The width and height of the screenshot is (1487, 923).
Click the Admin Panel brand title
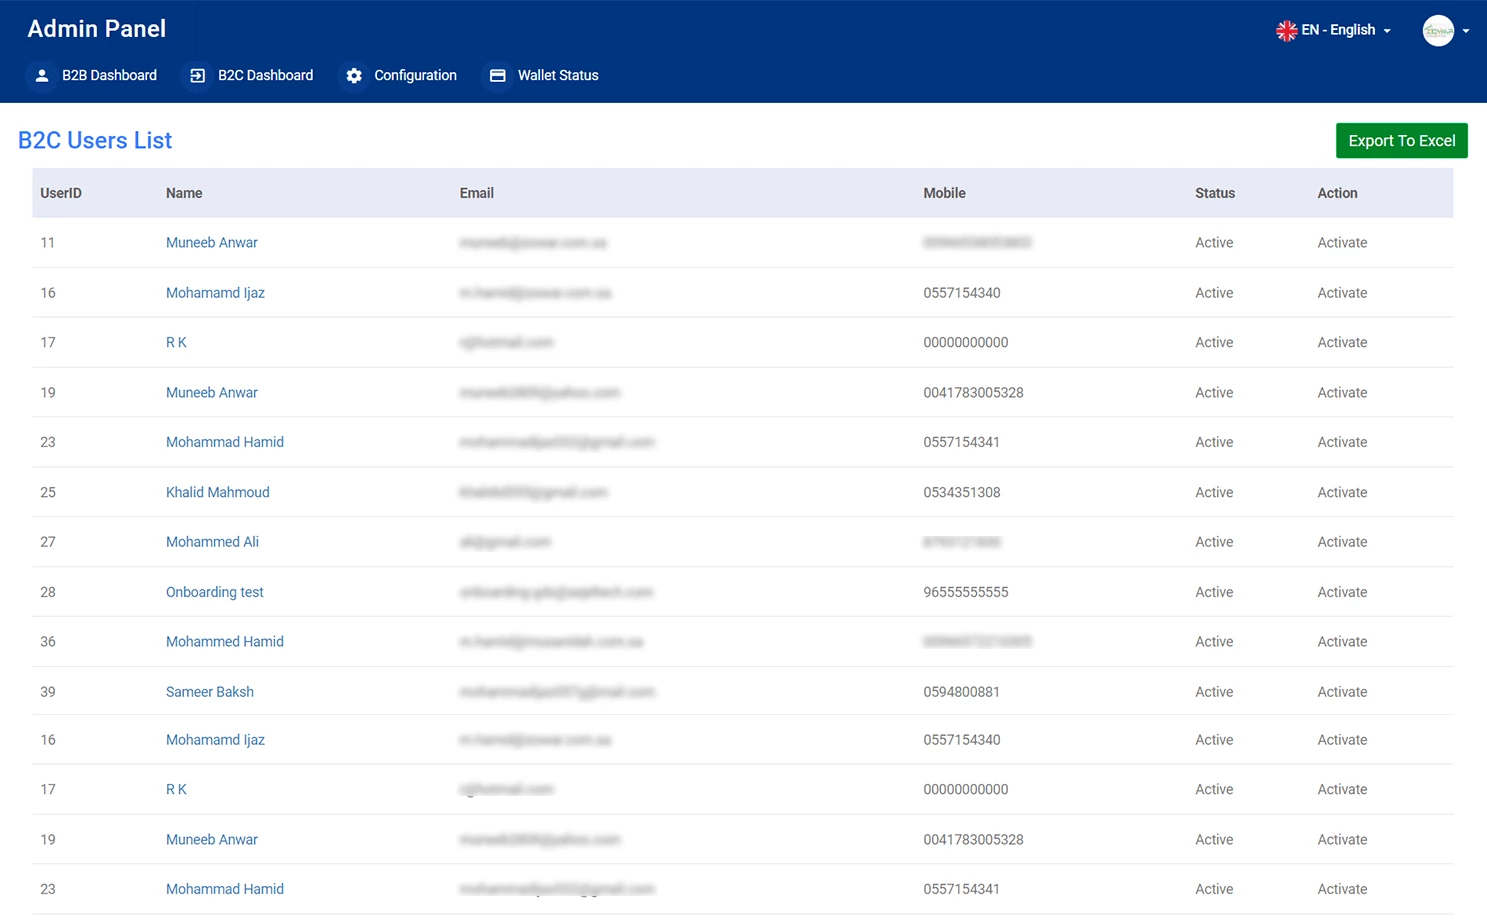tap(95, 28)
